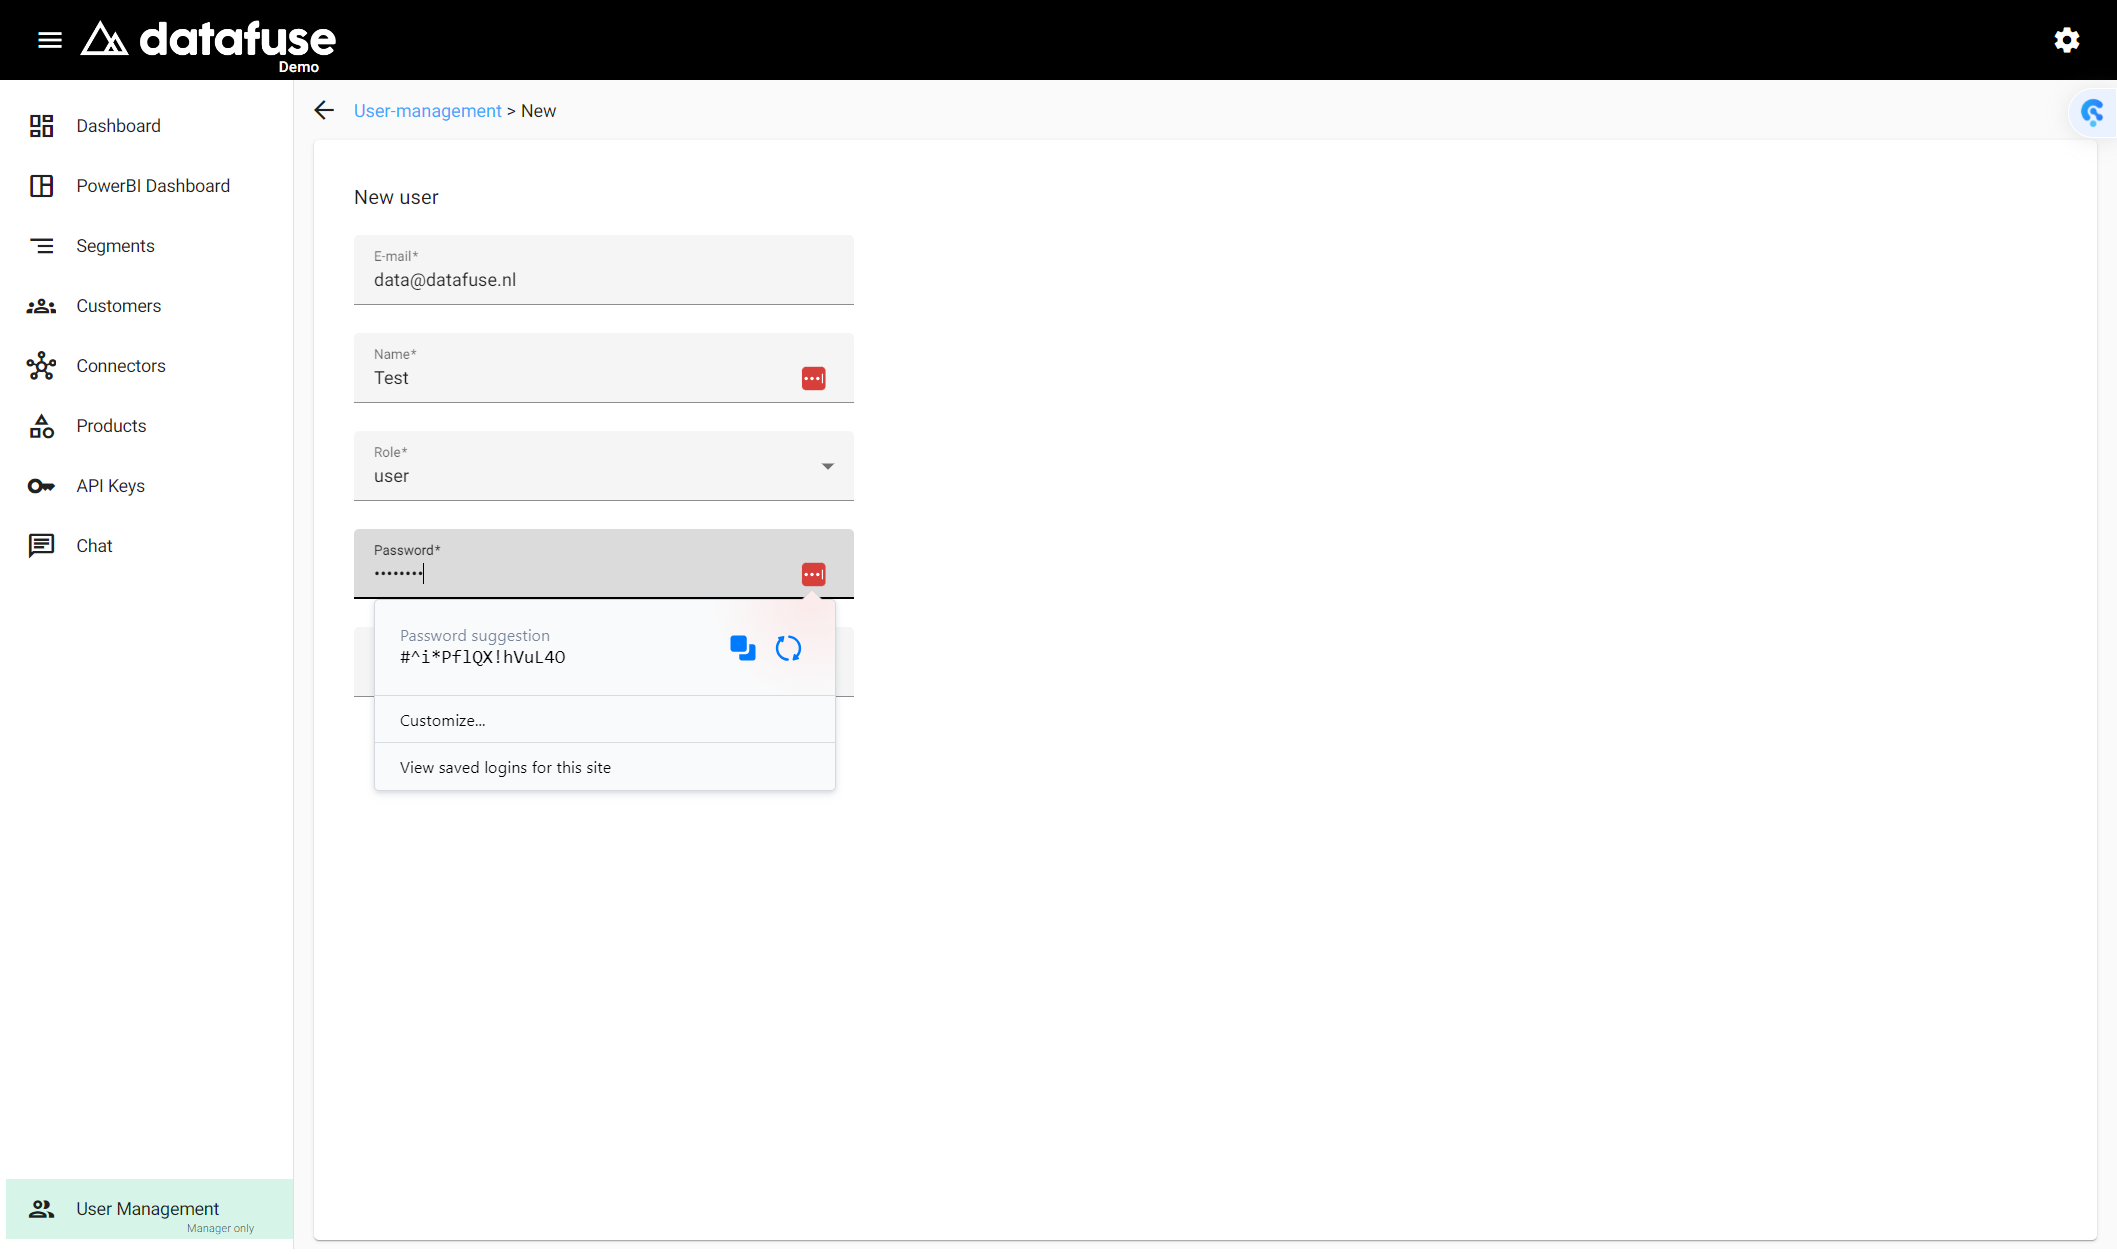2117x1254 pixels.
Task: Click the Customers icon
Action: (x=41, y=306)
